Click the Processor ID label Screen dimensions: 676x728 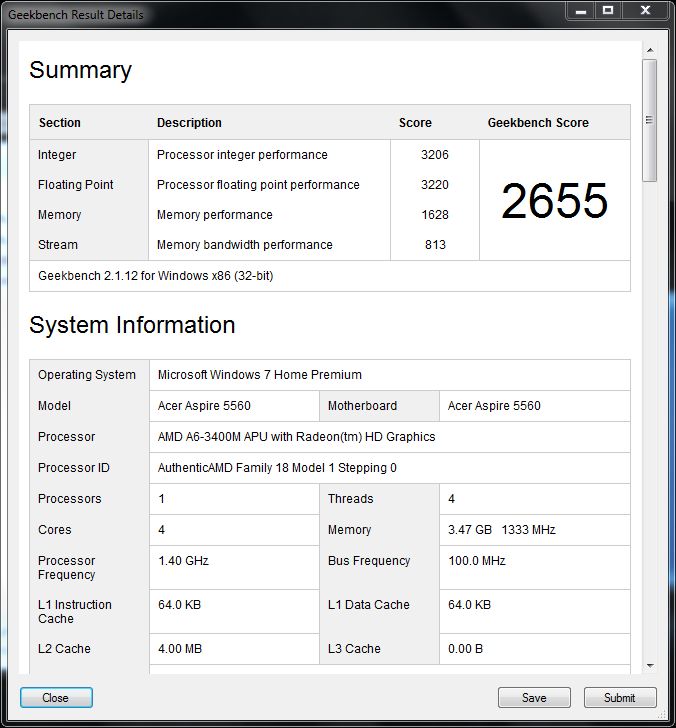click(74, 468)
